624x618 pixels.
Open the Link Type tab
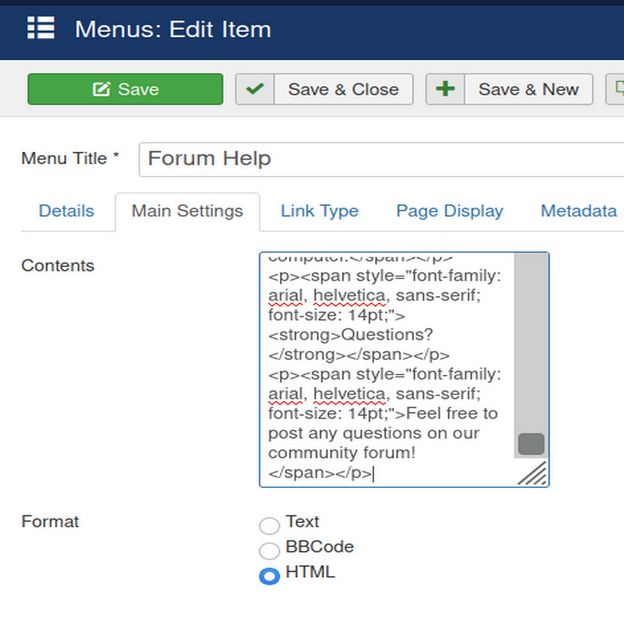tap(319, 211)
